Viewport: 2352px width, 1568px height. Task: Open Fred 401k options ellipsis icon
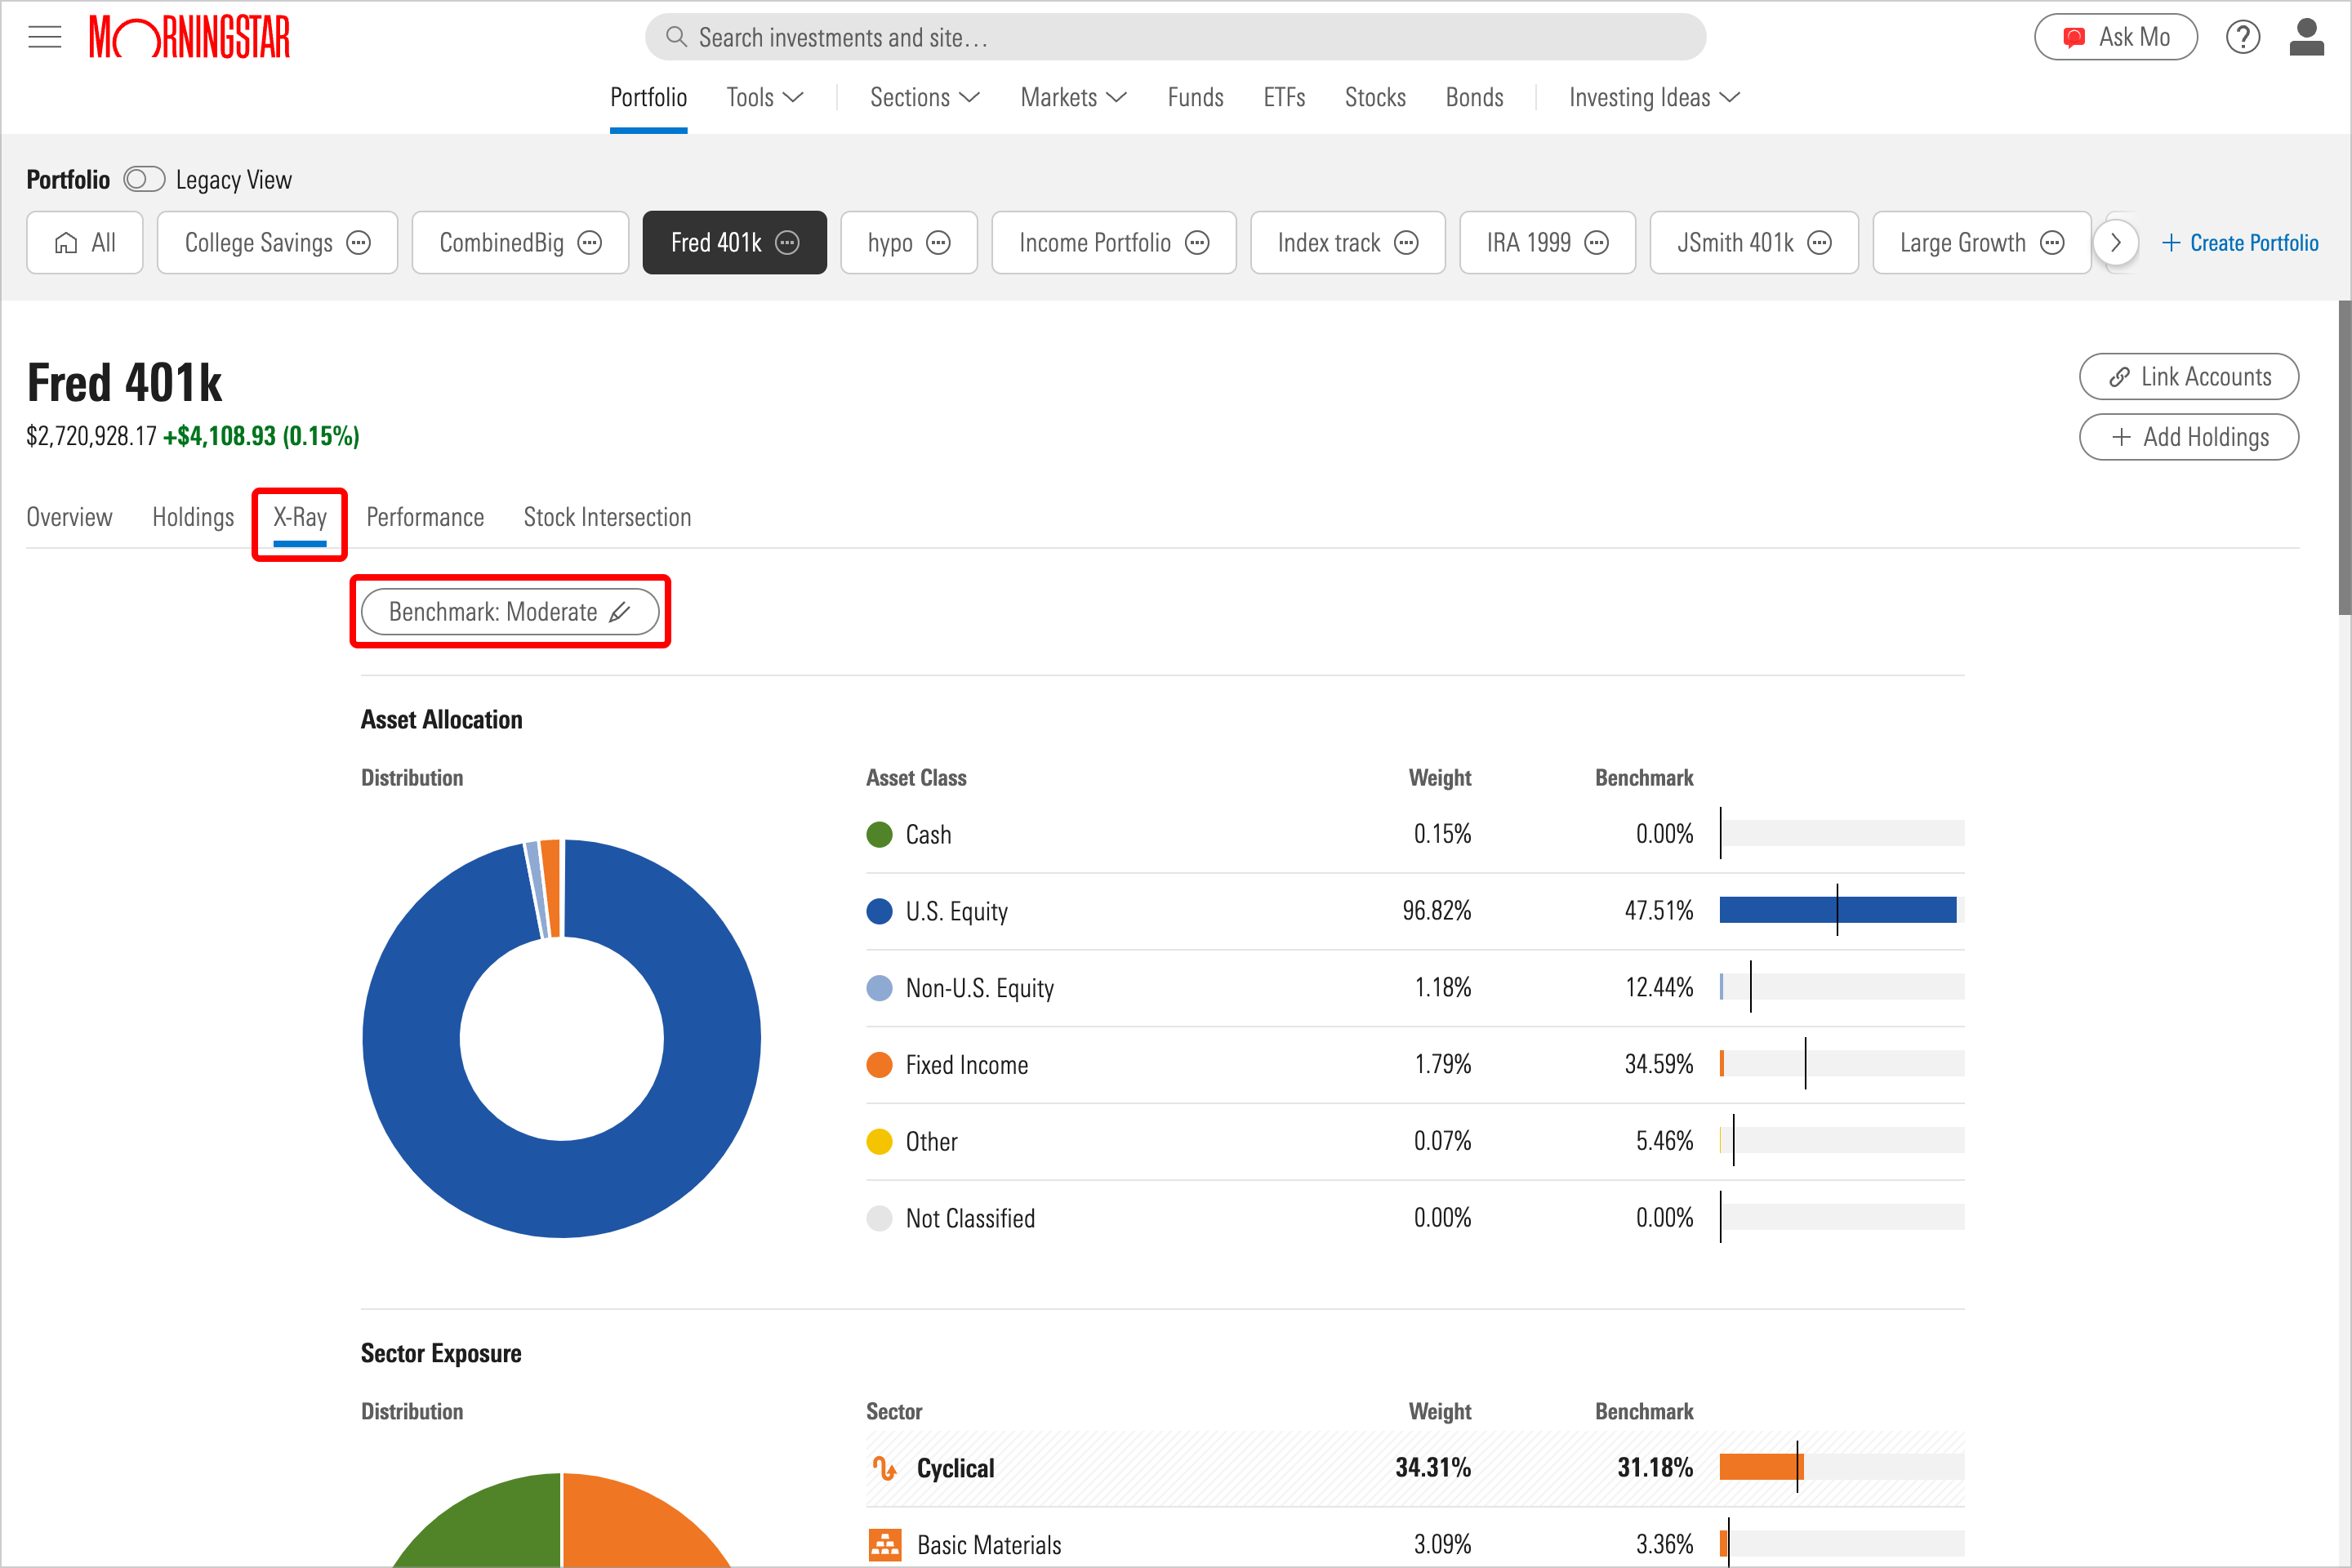click(x=788, y=243)
